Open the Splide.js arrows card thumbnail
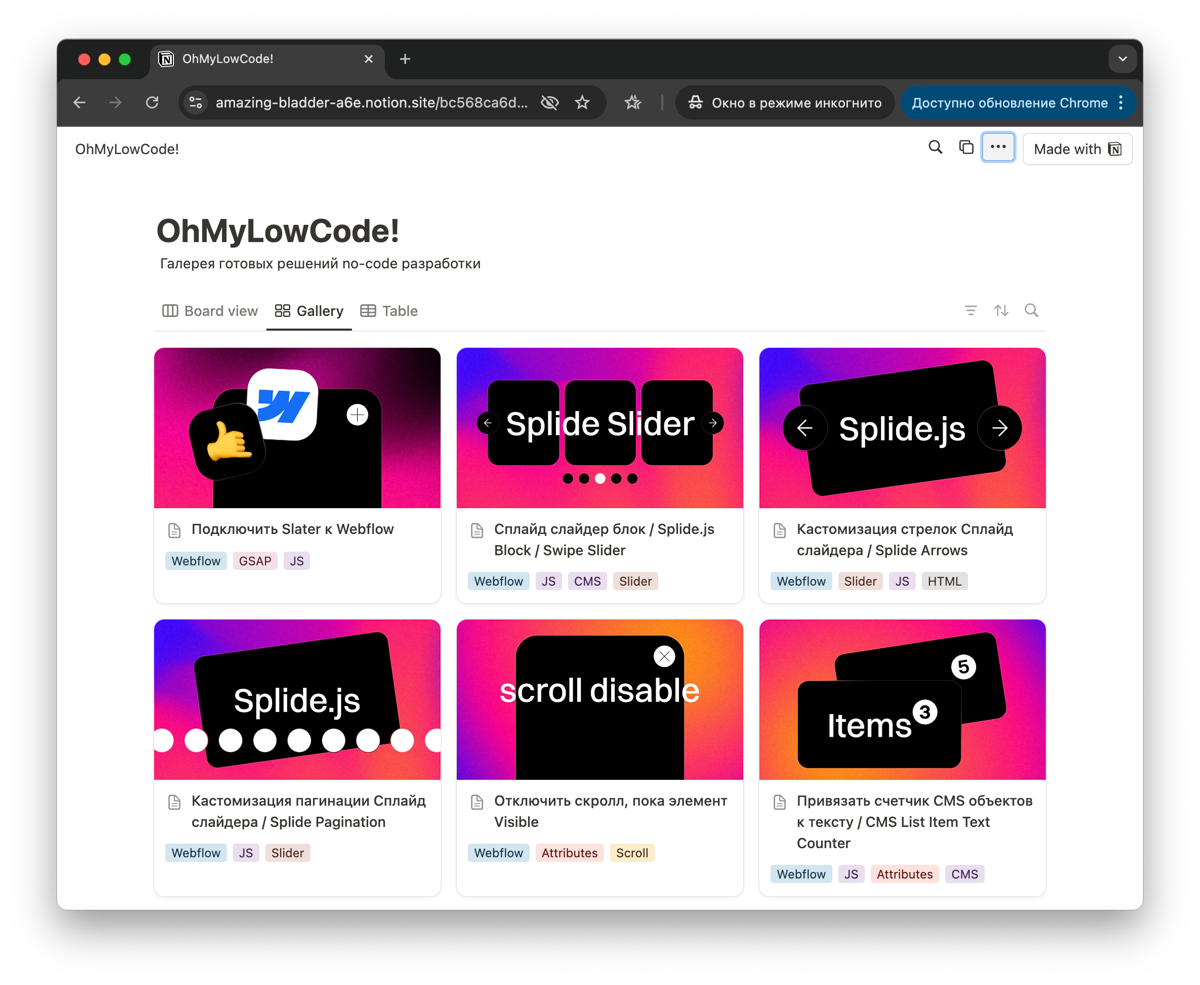 pyautogui.click(x=902, y=428)
